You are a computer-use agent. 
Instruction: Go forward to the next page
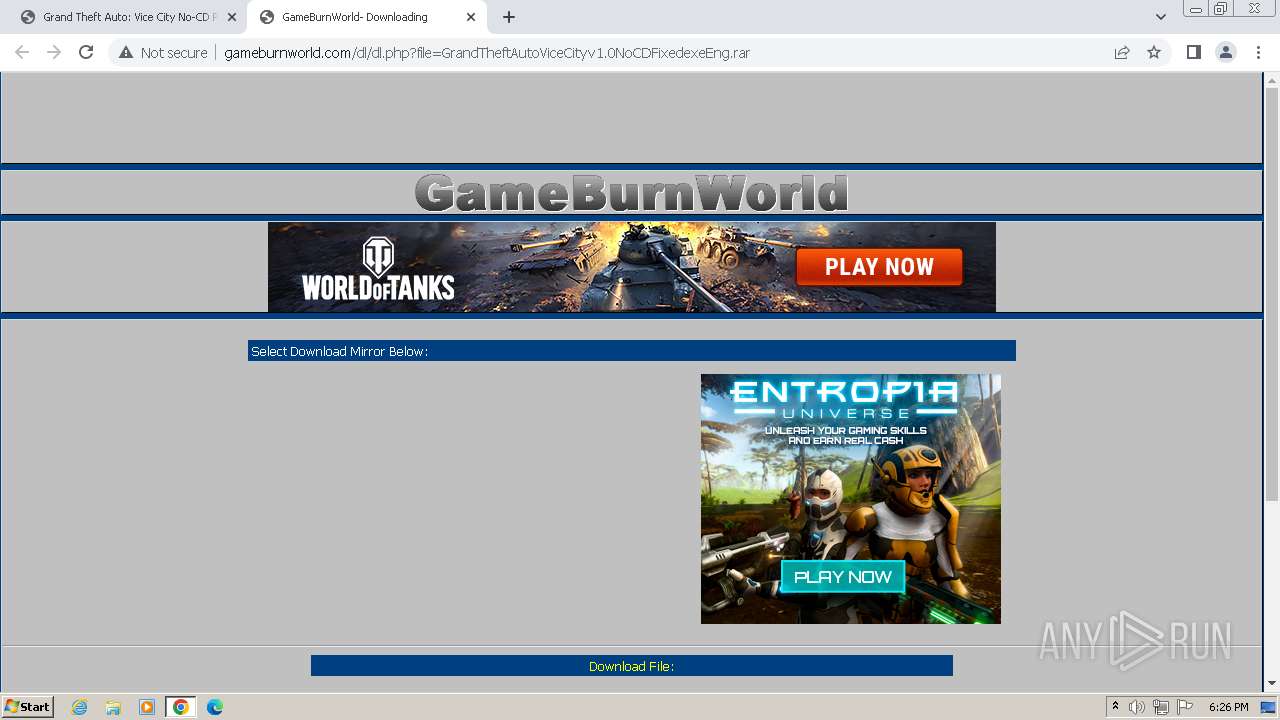click(x=54, y=52)
